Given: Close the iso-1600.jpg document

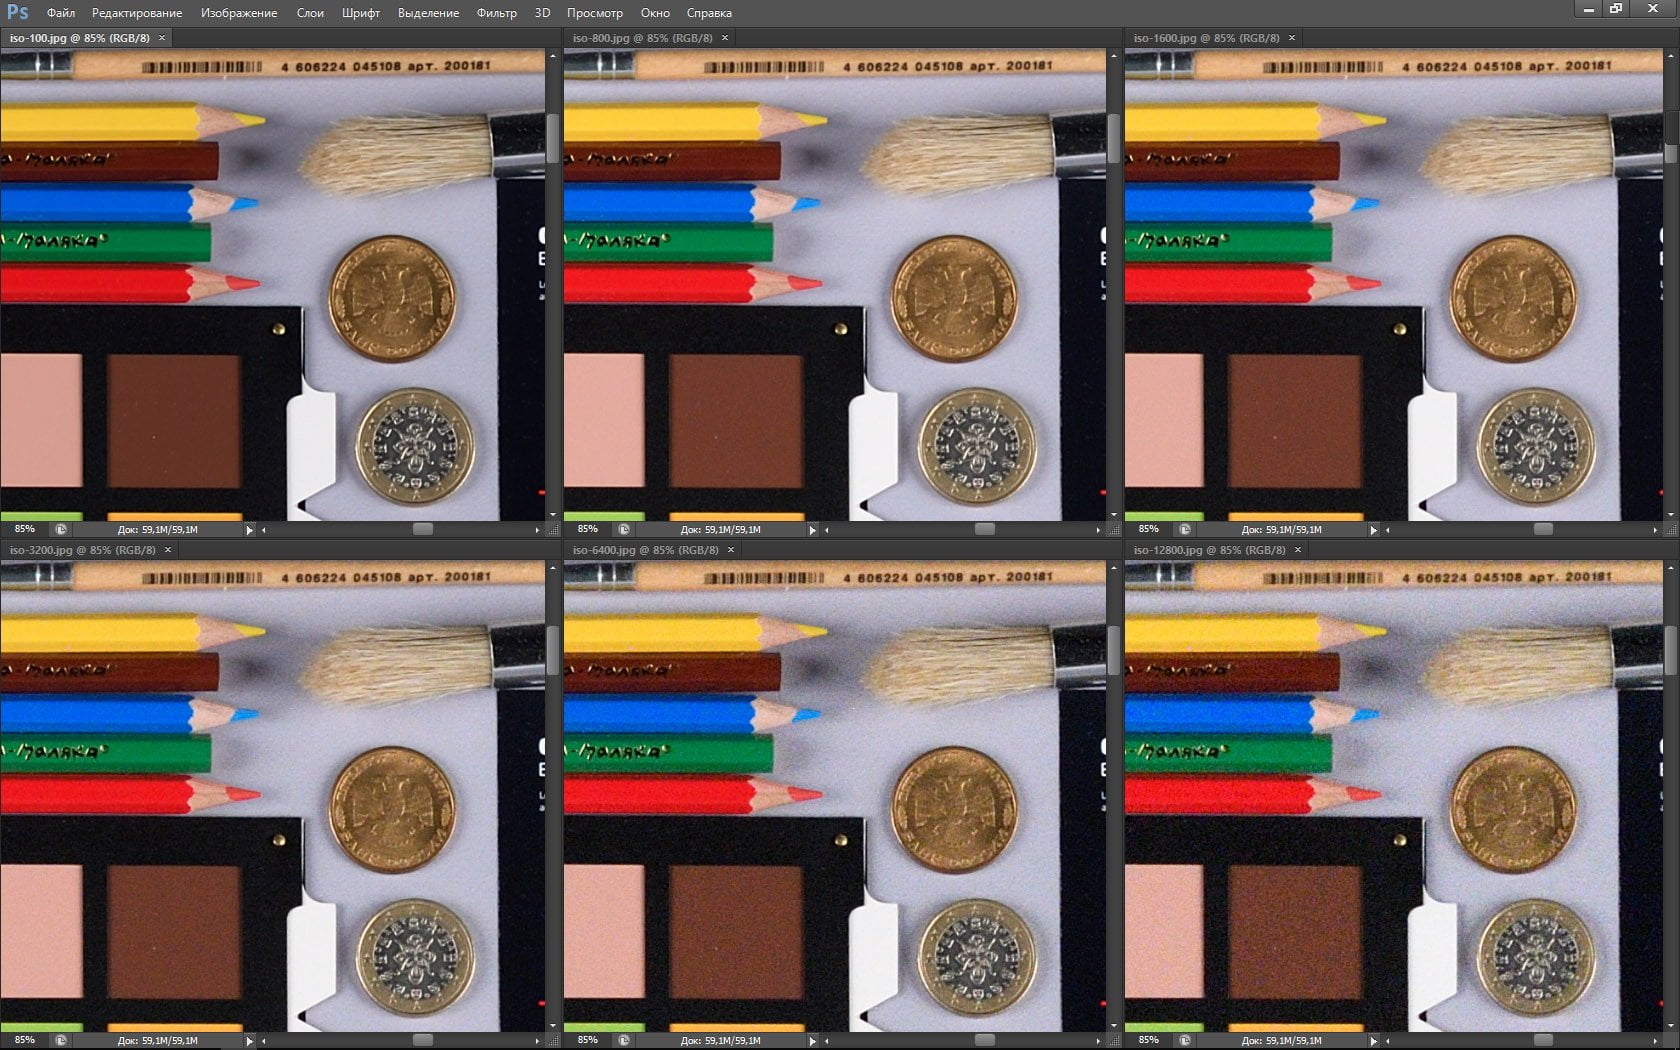Looking at the screenshot, I should [1292, 38].
